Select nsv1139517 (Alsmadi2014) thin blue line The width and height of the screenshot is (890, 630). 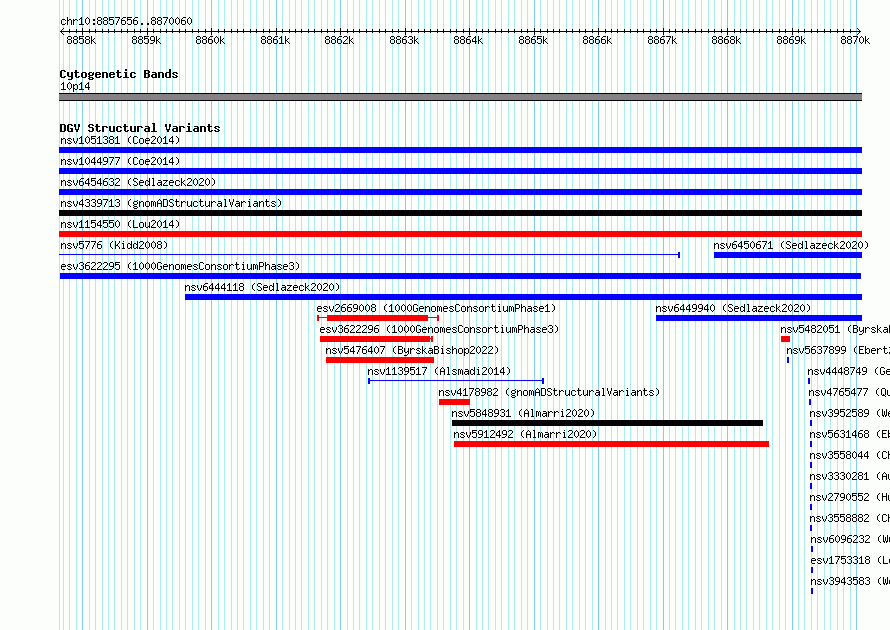[456, 381]
